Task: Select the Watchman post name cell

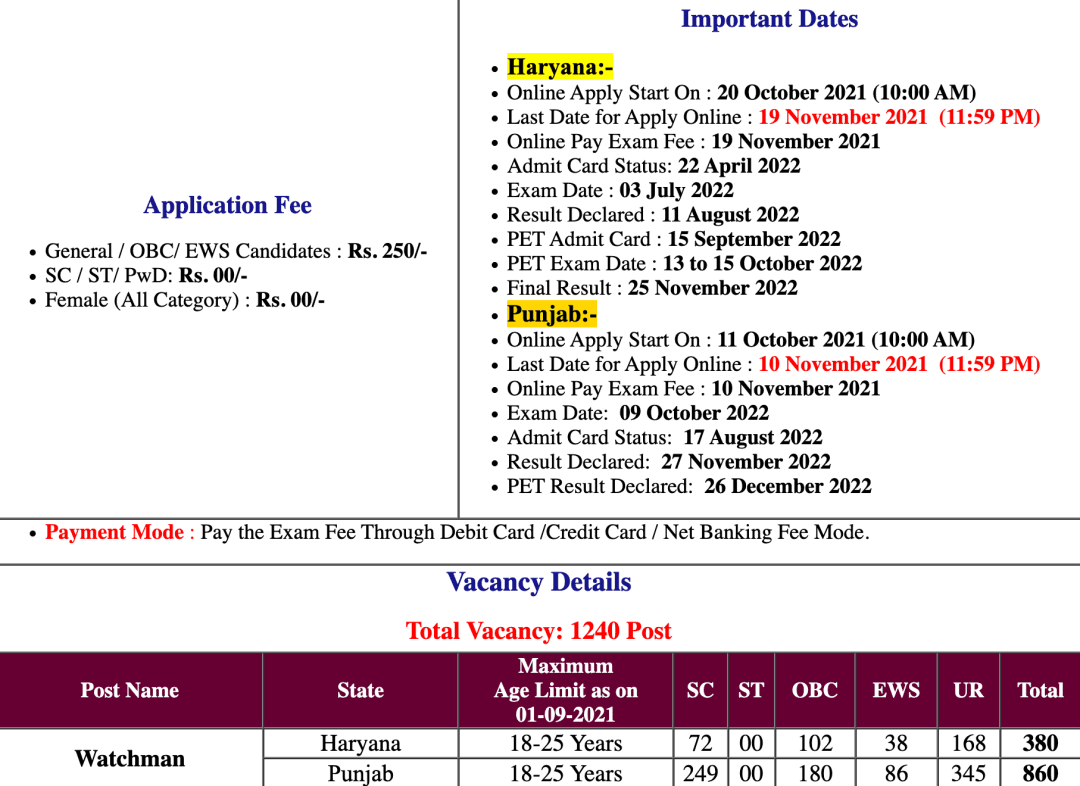Action: pos(130,758)
